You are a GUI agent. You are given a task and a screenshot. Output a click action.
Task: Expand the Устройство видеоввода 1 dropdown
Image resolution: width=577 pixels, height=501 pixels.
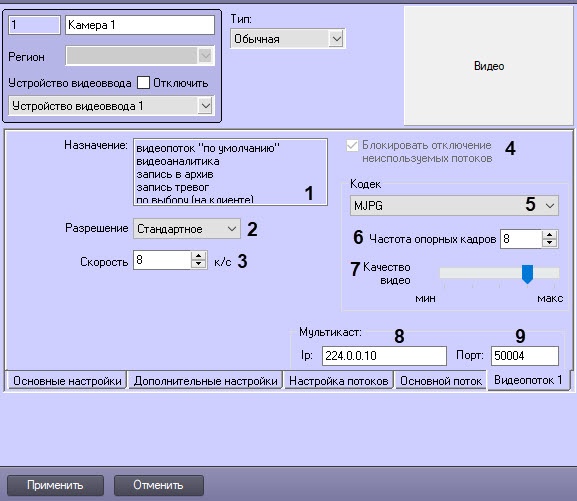coord(111,106)
